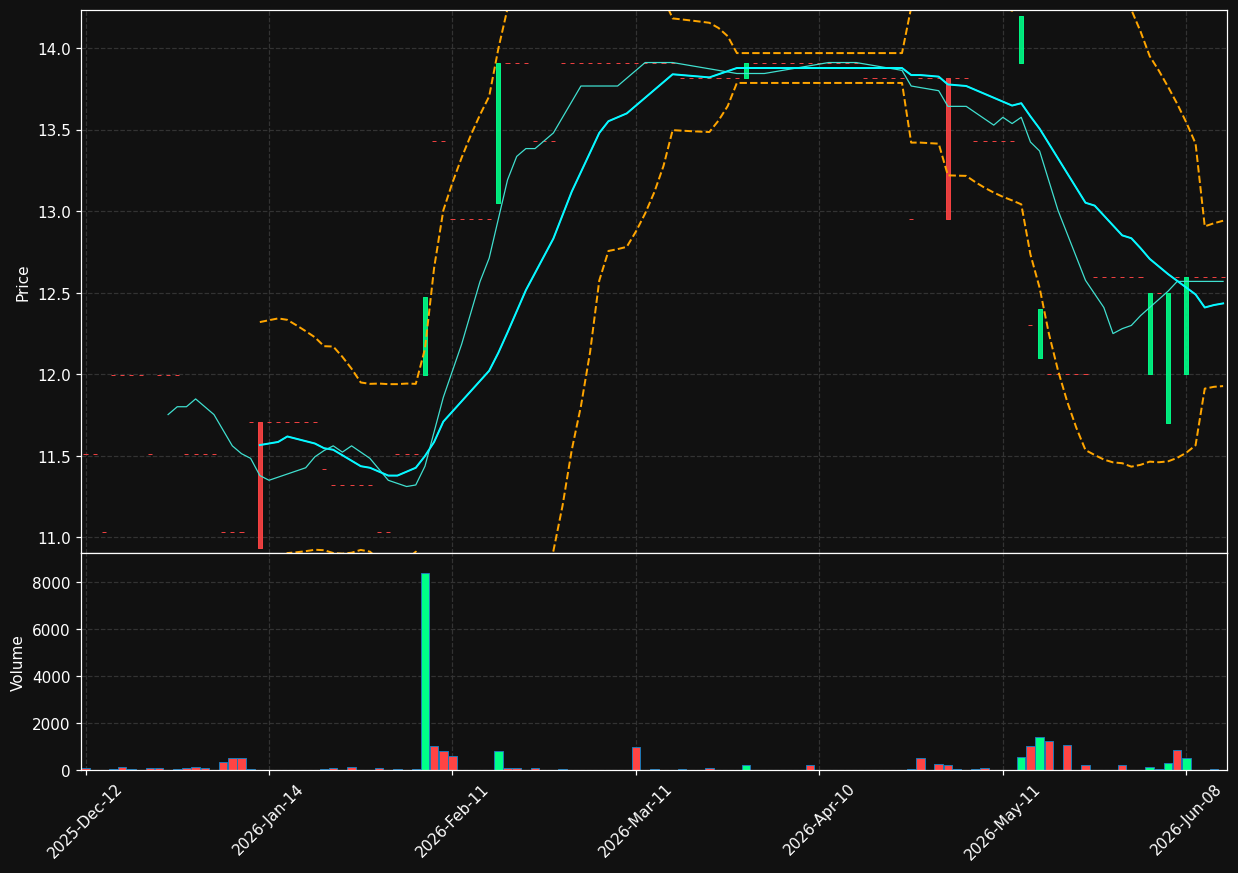Click the 2026-May-11 date label

[x=1003, y=821]
